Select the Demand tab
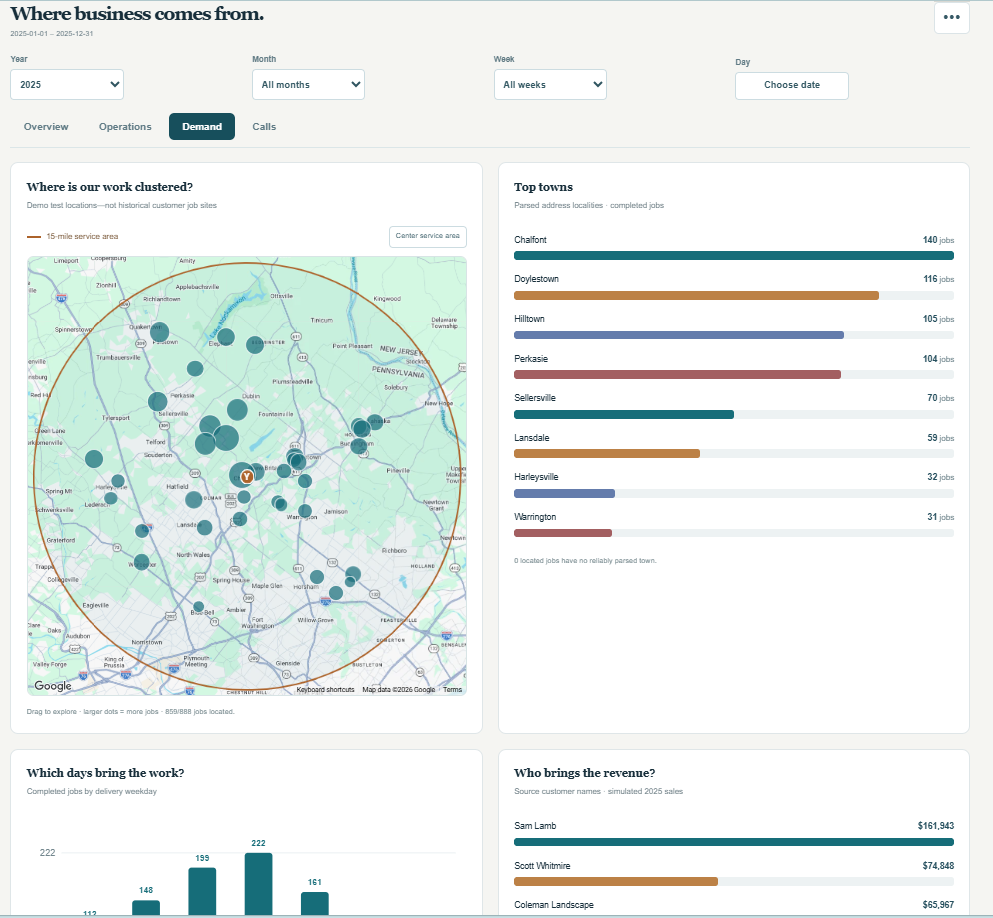The width and height of the screenshot is (993, 918). click(202, 127)
